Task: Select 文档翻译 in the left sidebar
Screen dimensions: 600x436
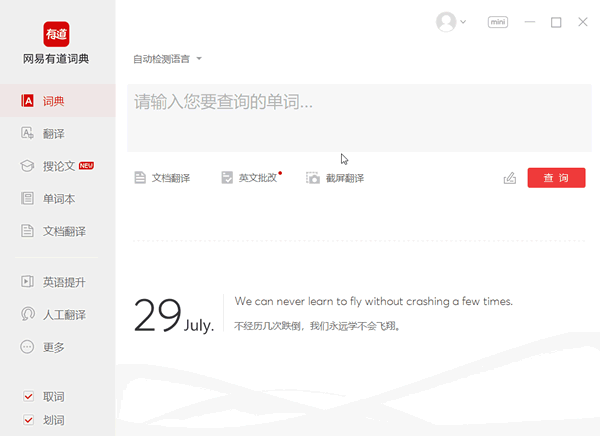Action: click(x=57, y=231)
